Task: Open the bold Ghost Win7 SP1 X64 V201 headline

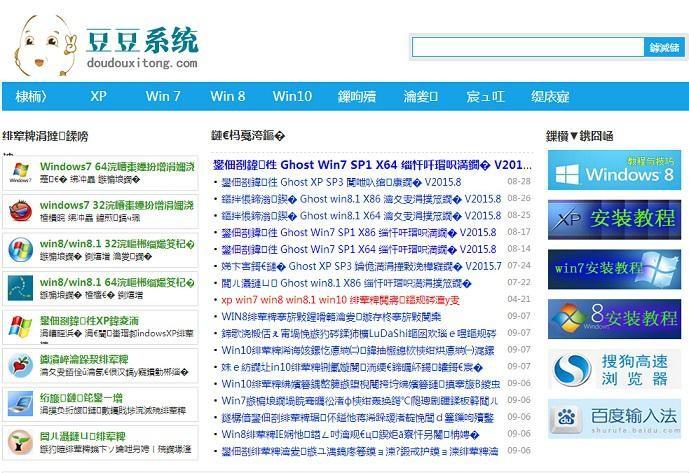Action: click(x=372, y=165)
